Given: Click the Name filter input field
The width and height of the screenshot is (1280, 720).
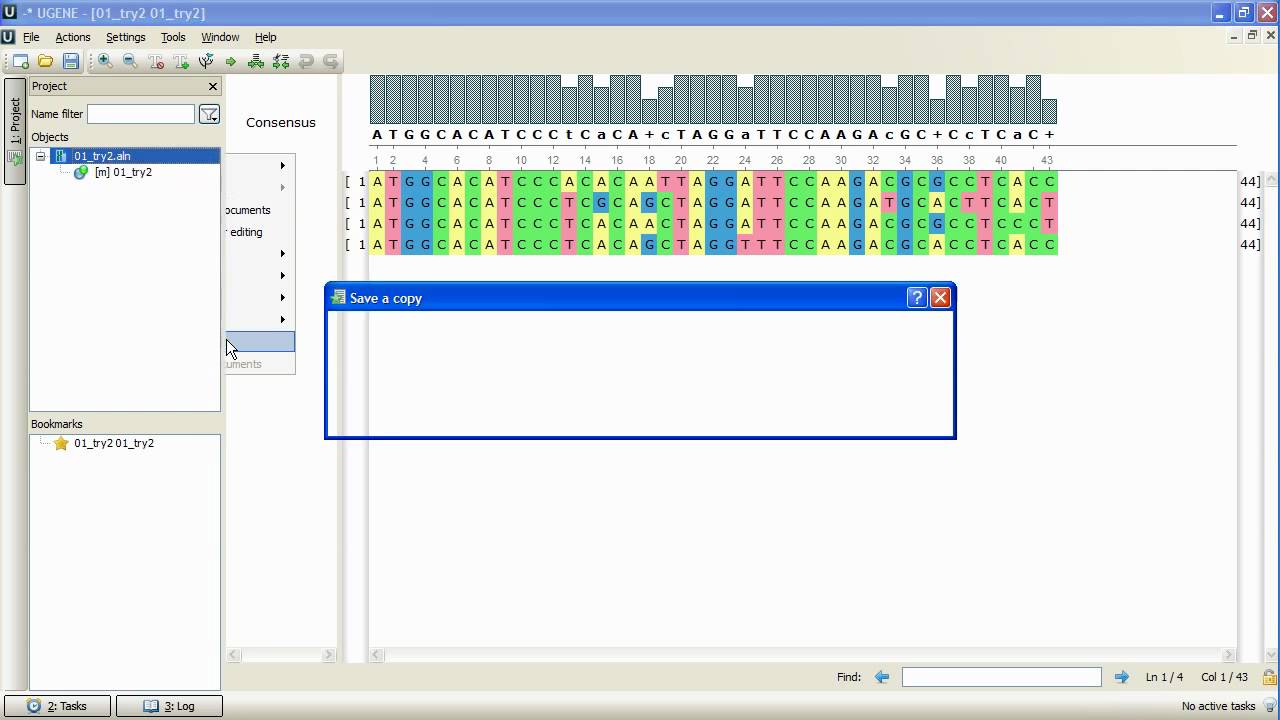Looking at the screenshot, I should (141, 114).
